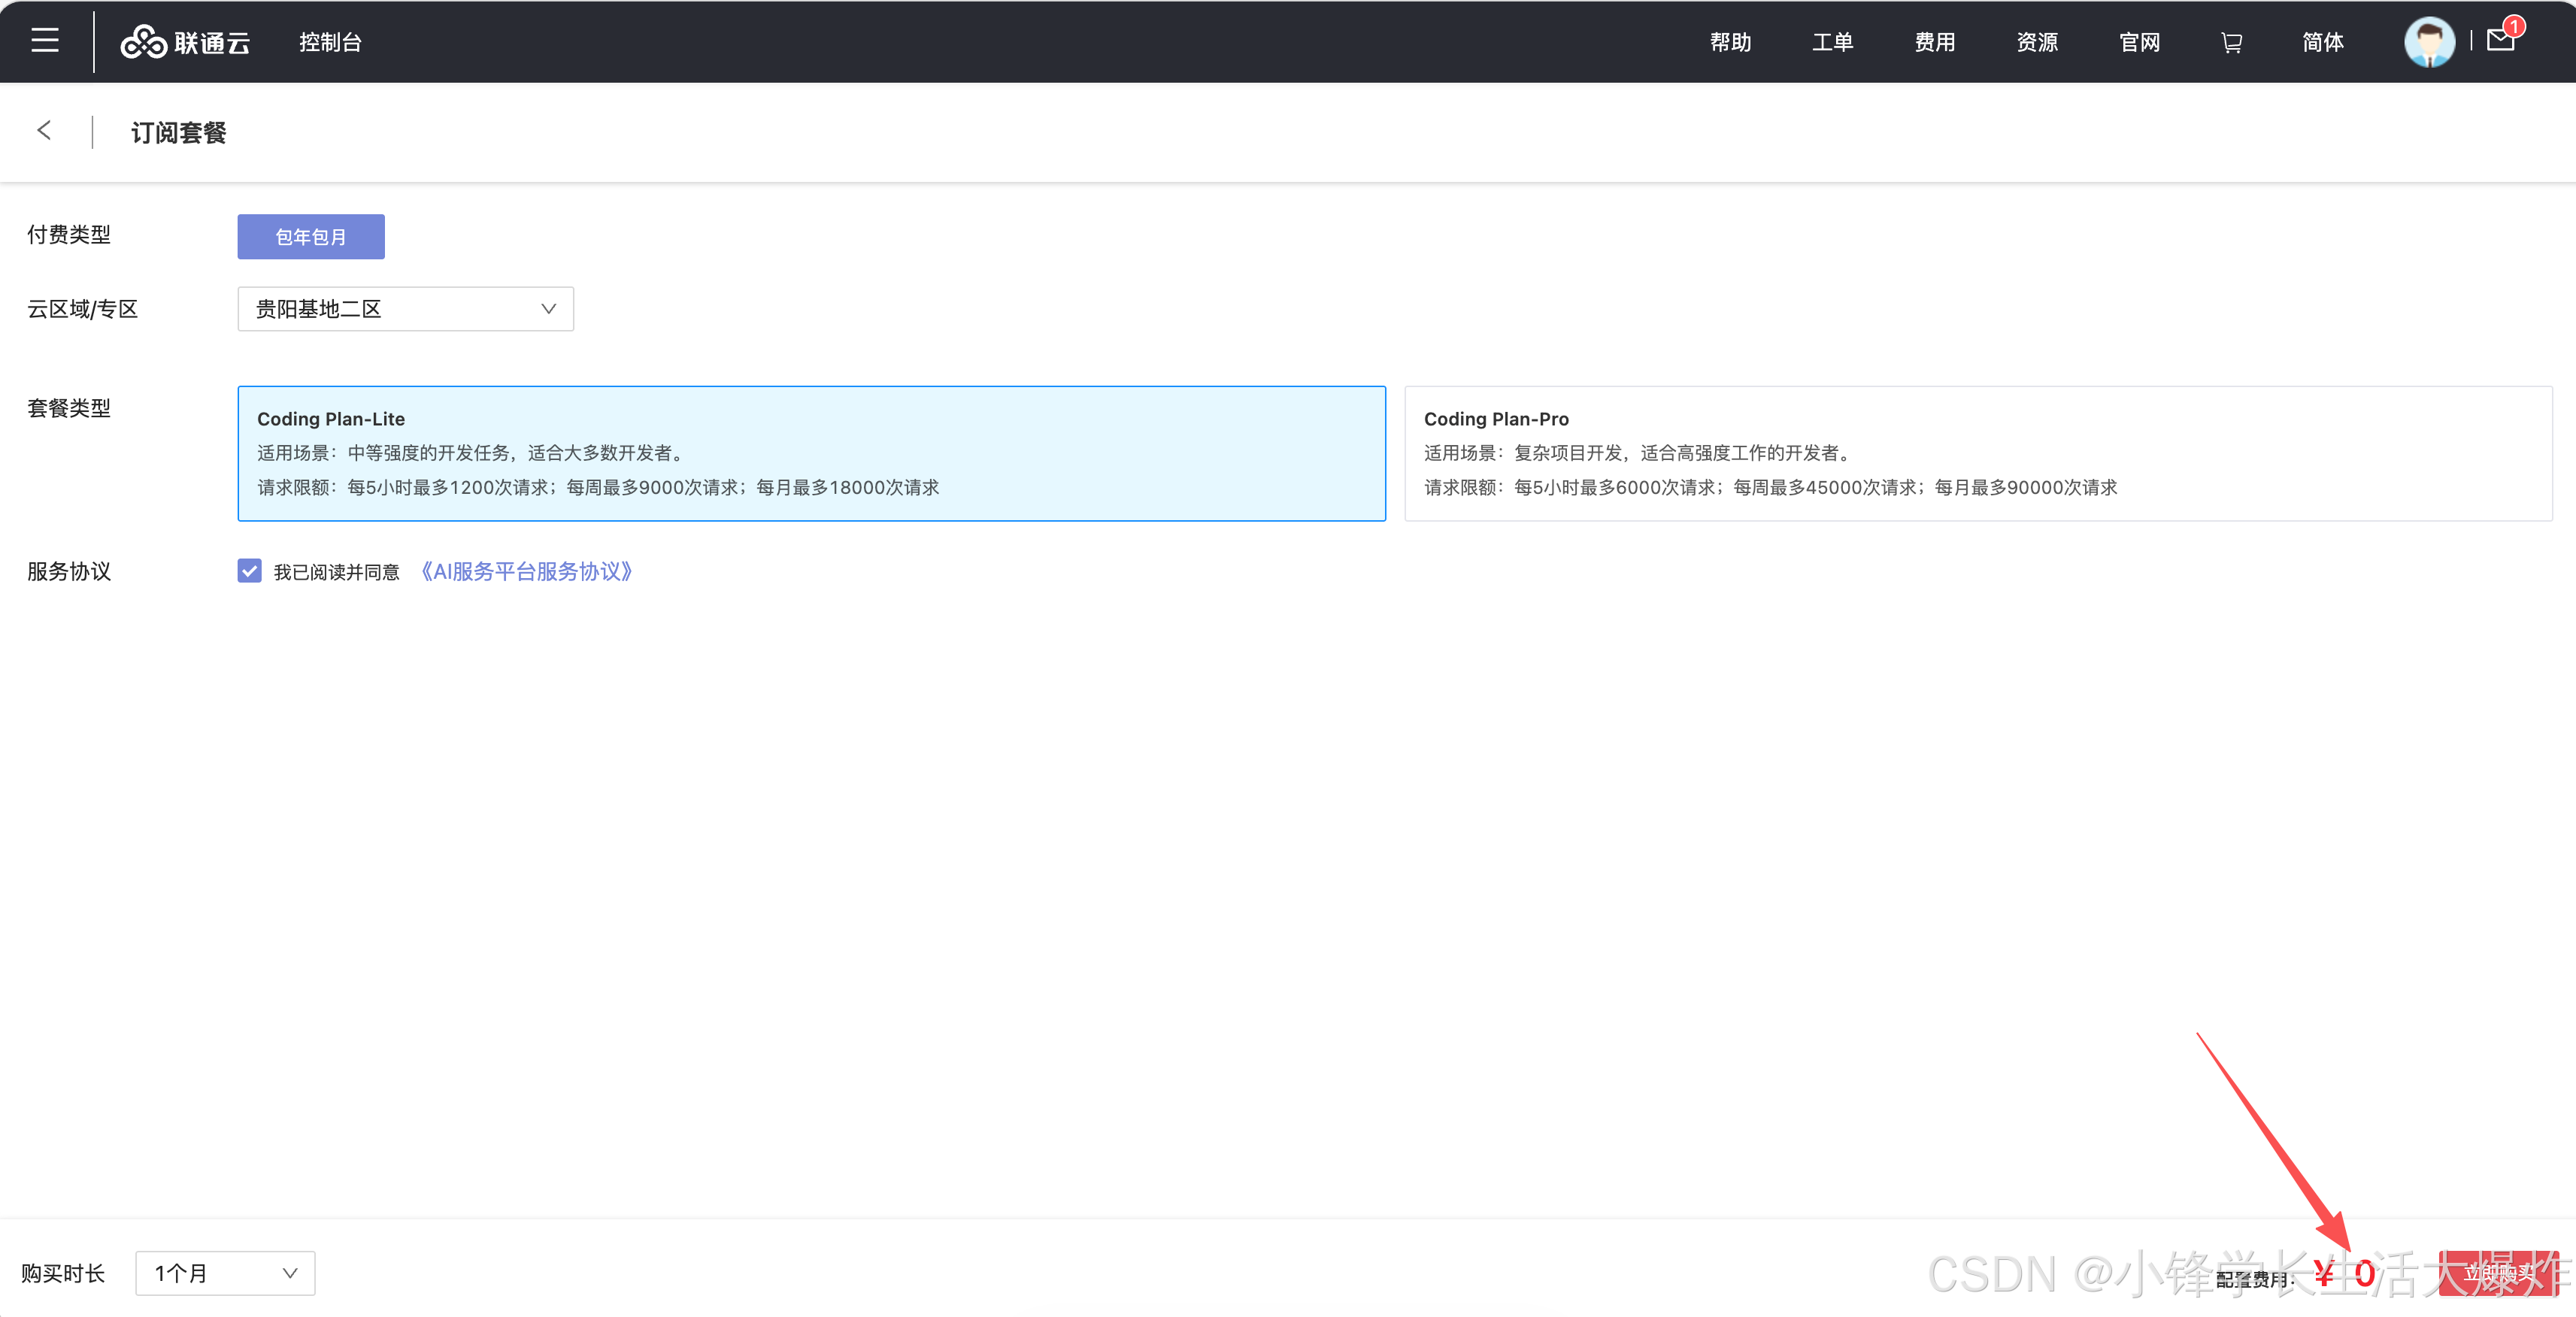Image resolution: width=2576 pixels, height=1317 pixels.
Task: Open the hamburger navigation menu
Action: click(45, 41)
